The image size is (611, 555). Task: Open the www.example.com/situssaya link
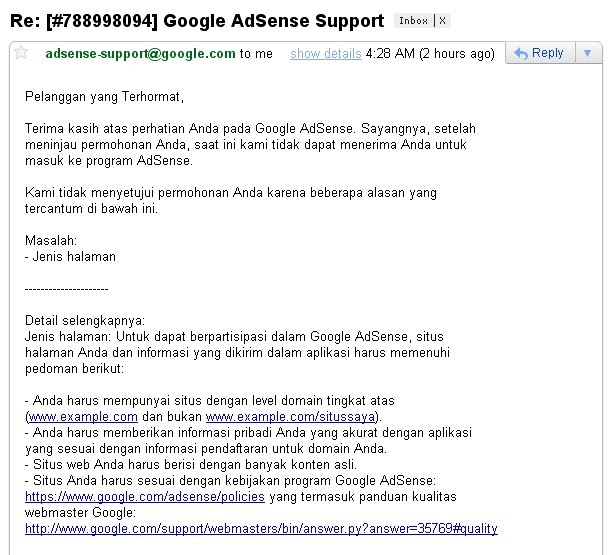(290, 417)
